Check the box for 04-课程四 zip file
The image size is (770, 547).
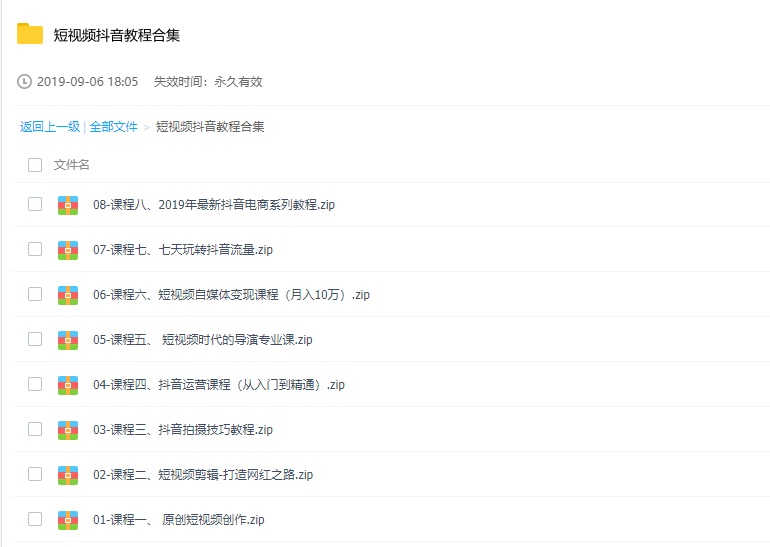tap(35, 384)
